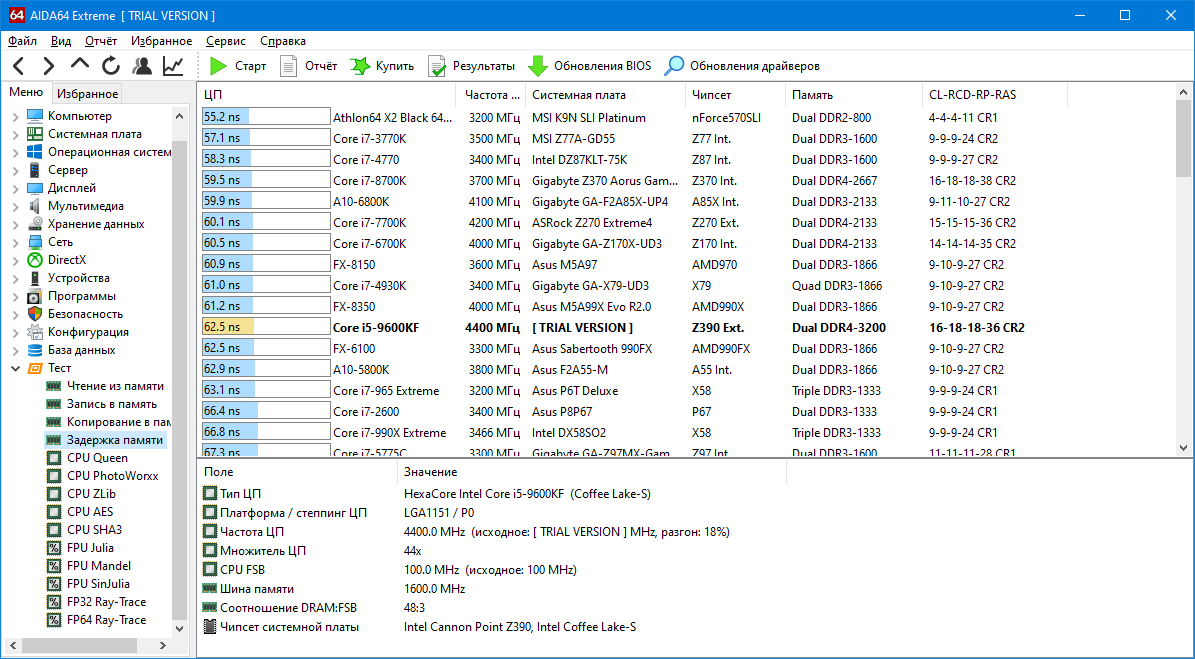Start the benchmark with Старт

238,66
